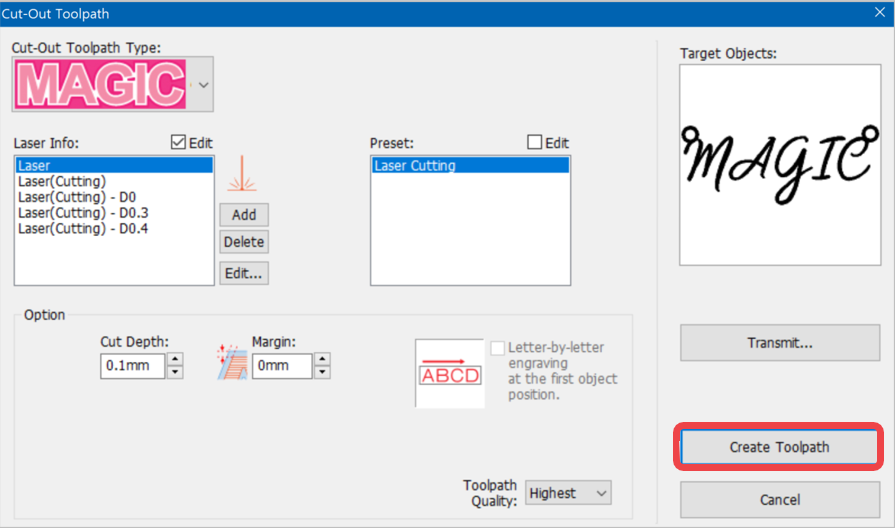Open the Toolpath Quality dropdown
This screenshot has width=895, height=528.
[569, 493]
